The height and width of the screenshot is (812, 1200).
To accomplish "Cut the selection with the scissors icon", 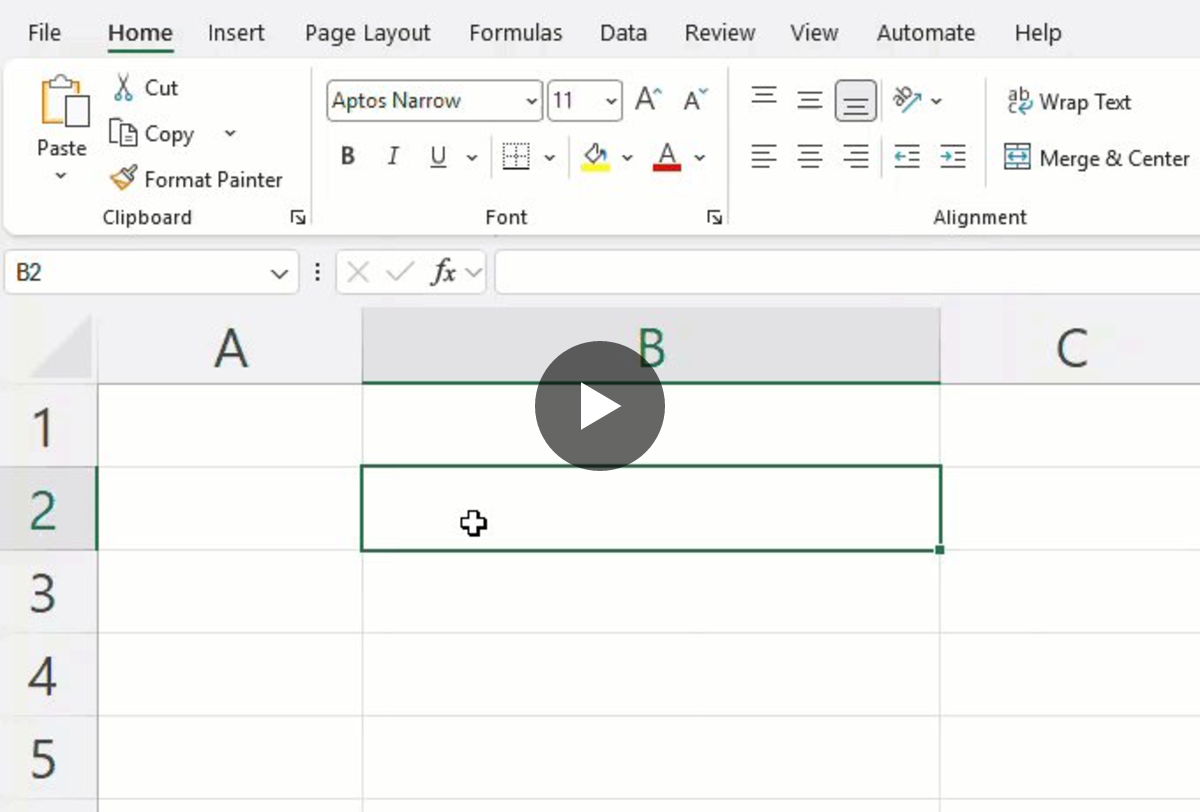I will [x=123, y=87].
